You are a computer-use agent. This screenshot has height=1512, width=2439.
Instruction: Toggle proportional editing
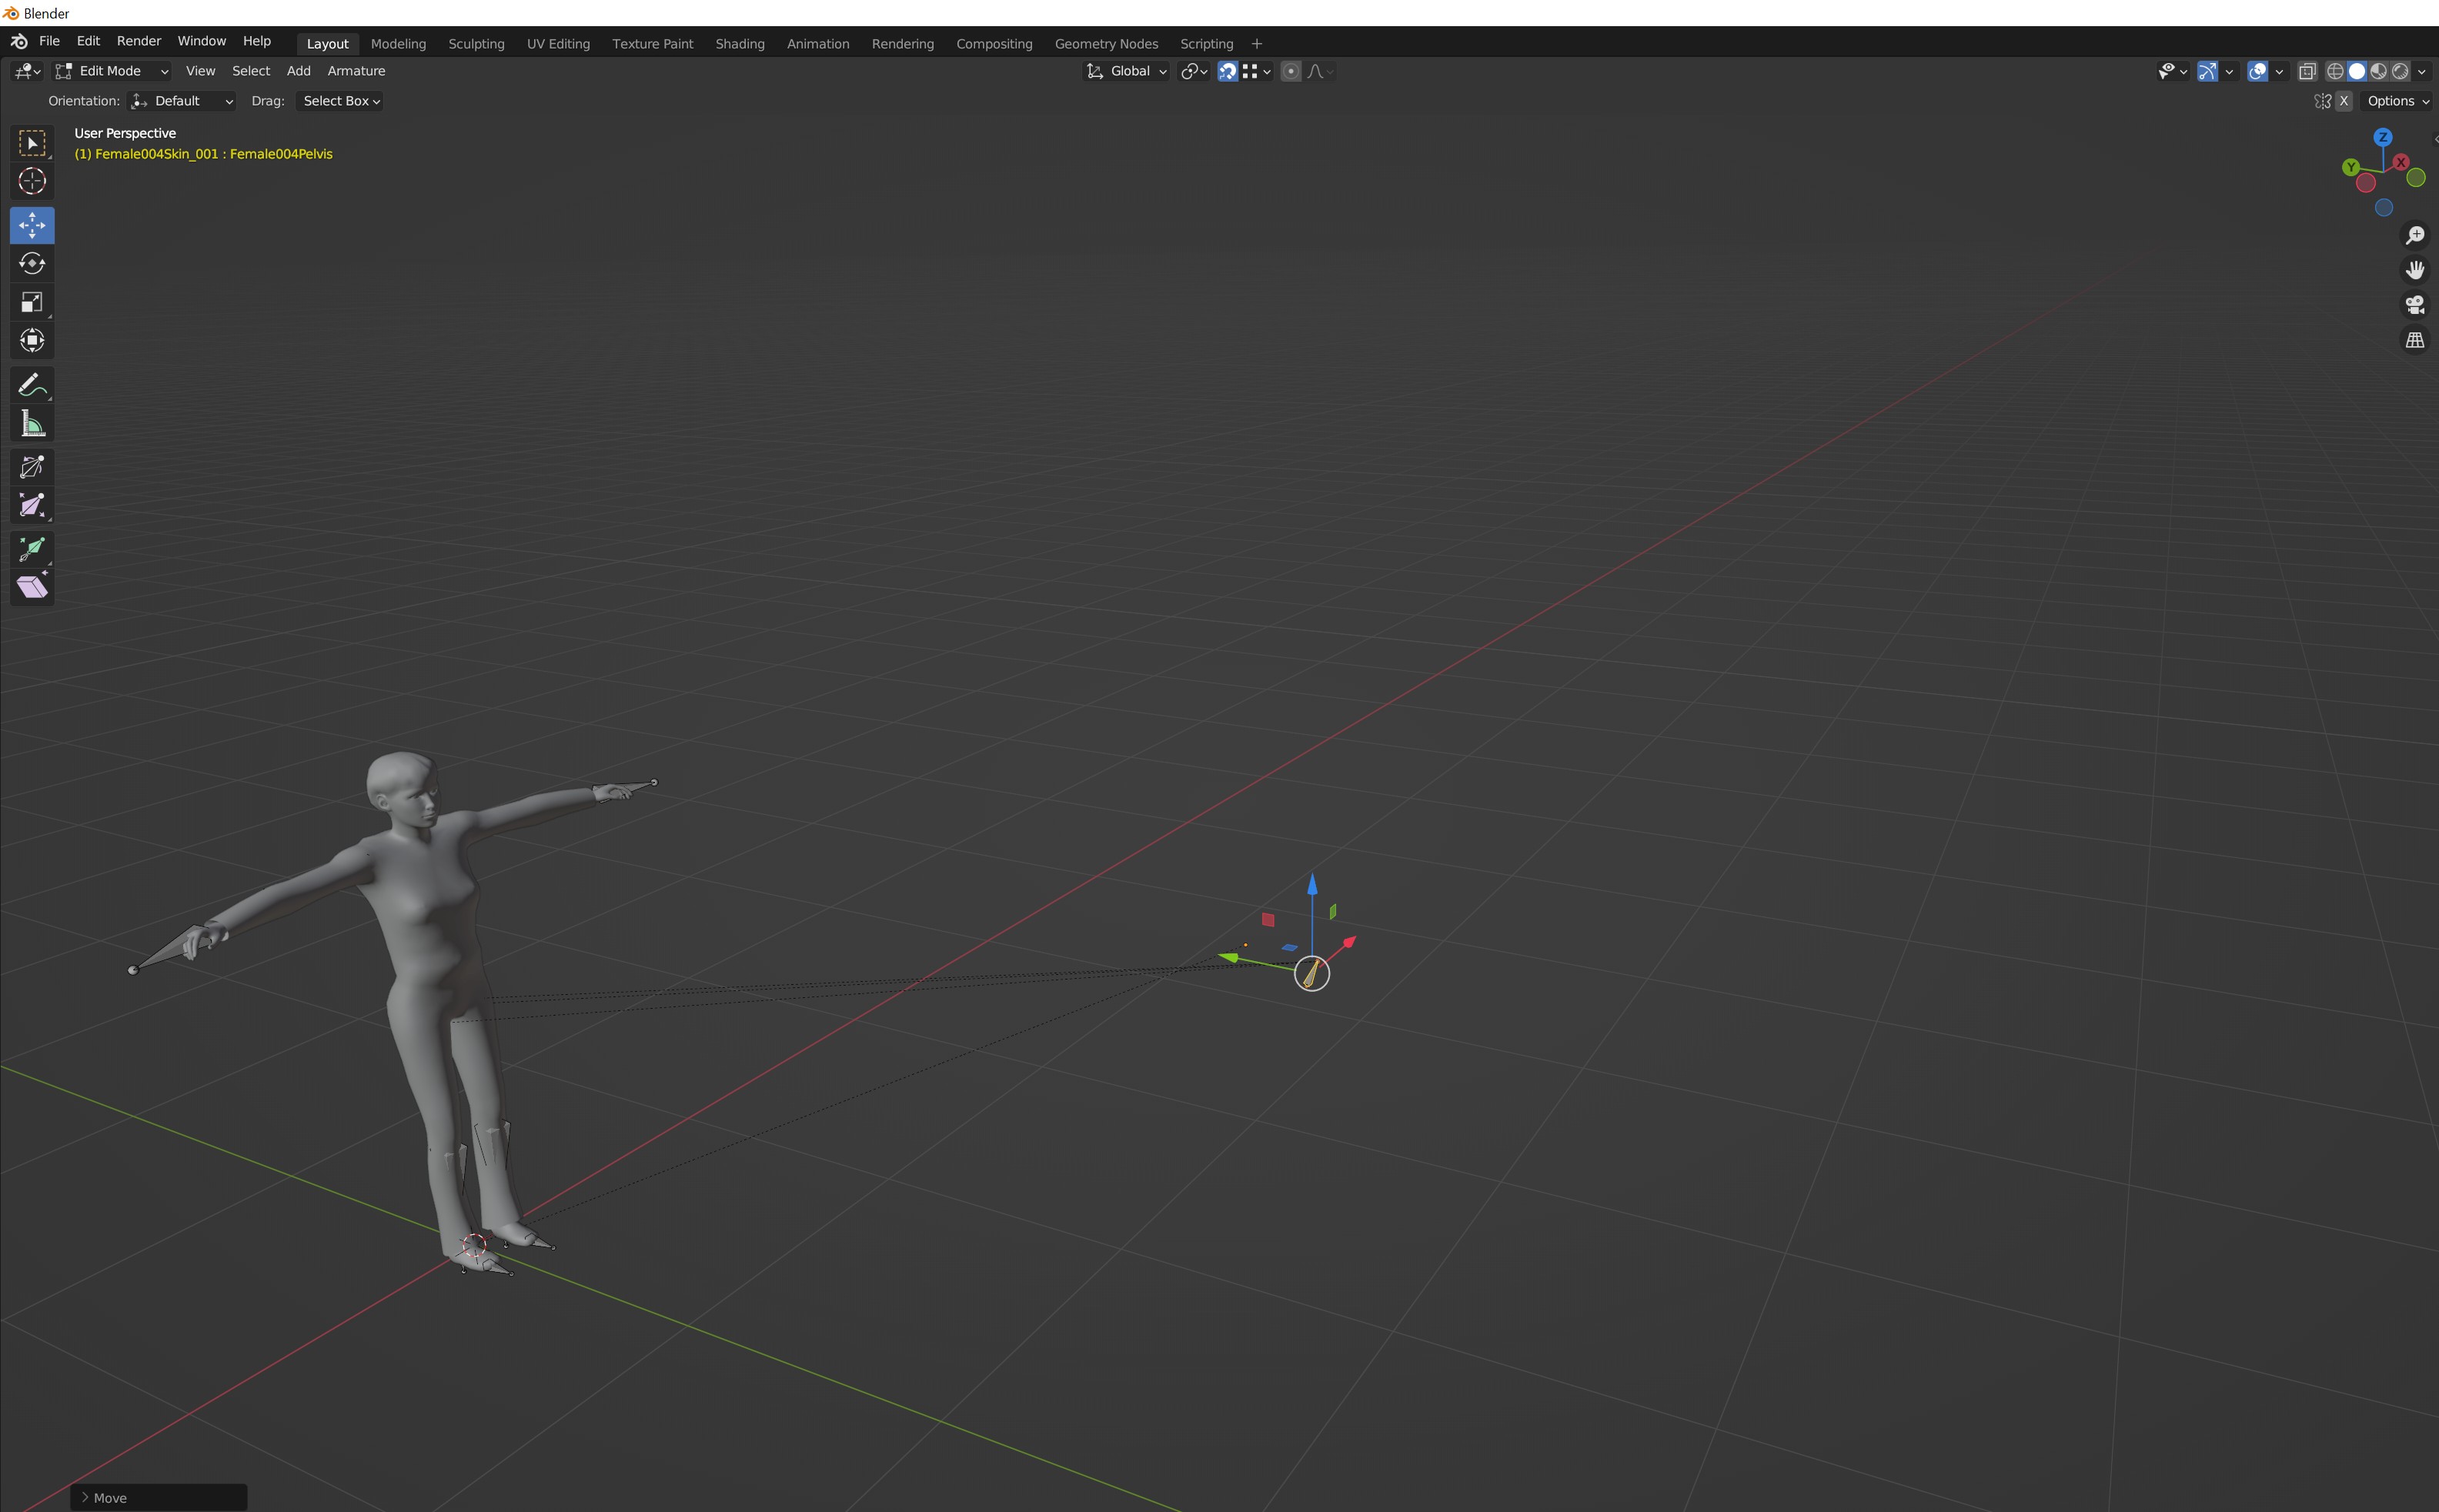[1291, 71]
